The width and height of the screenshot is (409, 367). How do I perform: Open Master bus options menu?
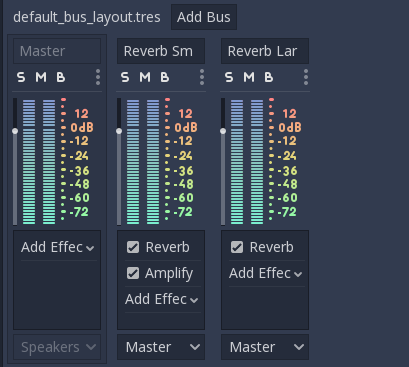tap(98, 77)
